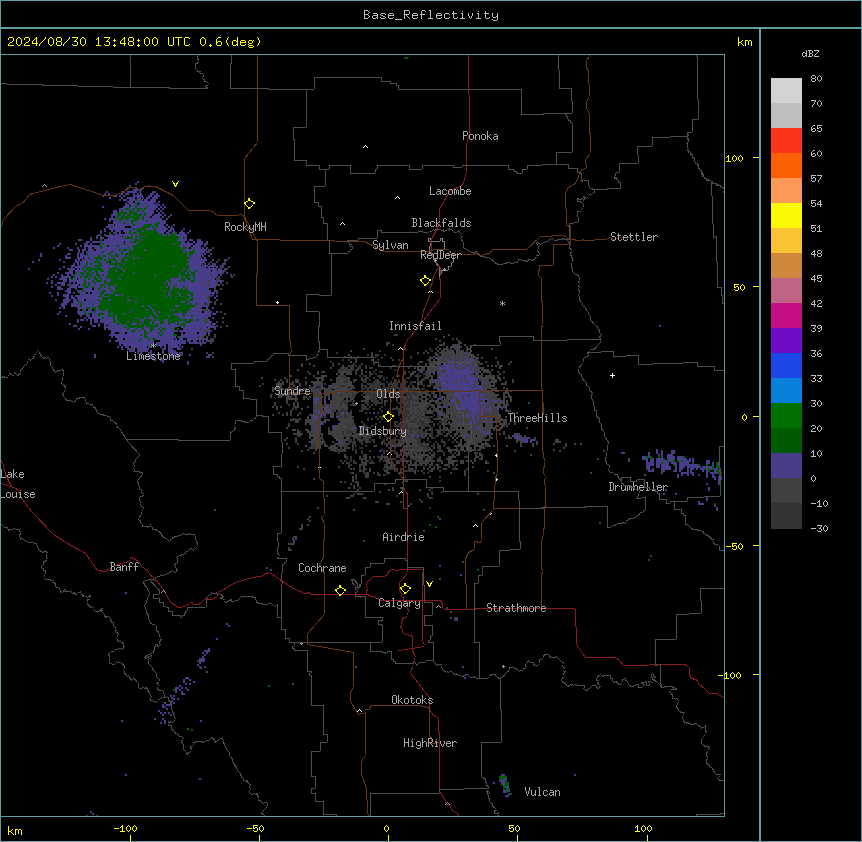The height and width of the screenshot is (842, 862).
Task: Click the Vulcan town label
Action: point(542,792)
